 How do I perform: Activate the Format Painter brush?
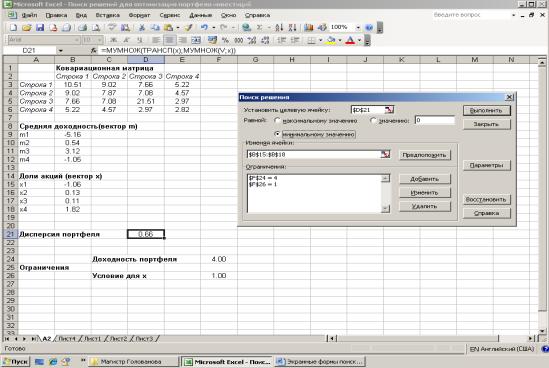click(189, 27)
